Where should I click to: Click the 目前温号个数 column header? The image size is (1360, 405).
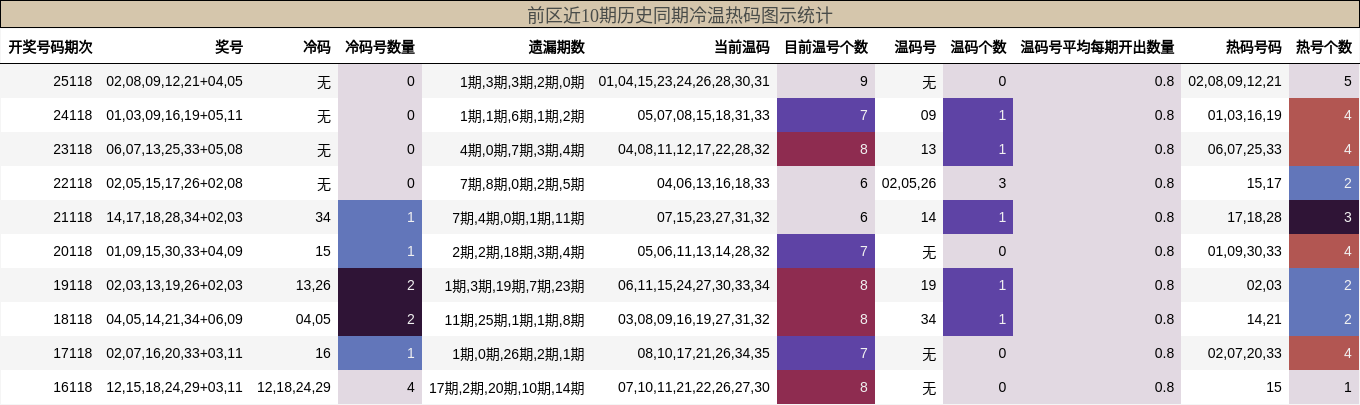pyautogui.click(x=826, y=47)
